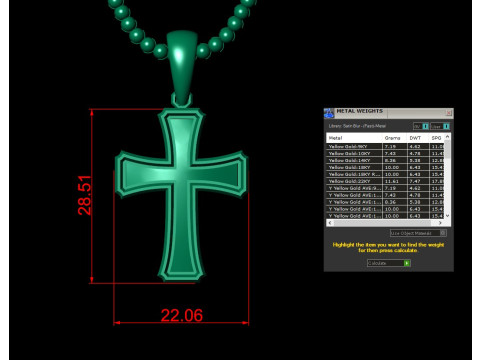Click the 22.06 width dimension label

[x=182, y=315]
